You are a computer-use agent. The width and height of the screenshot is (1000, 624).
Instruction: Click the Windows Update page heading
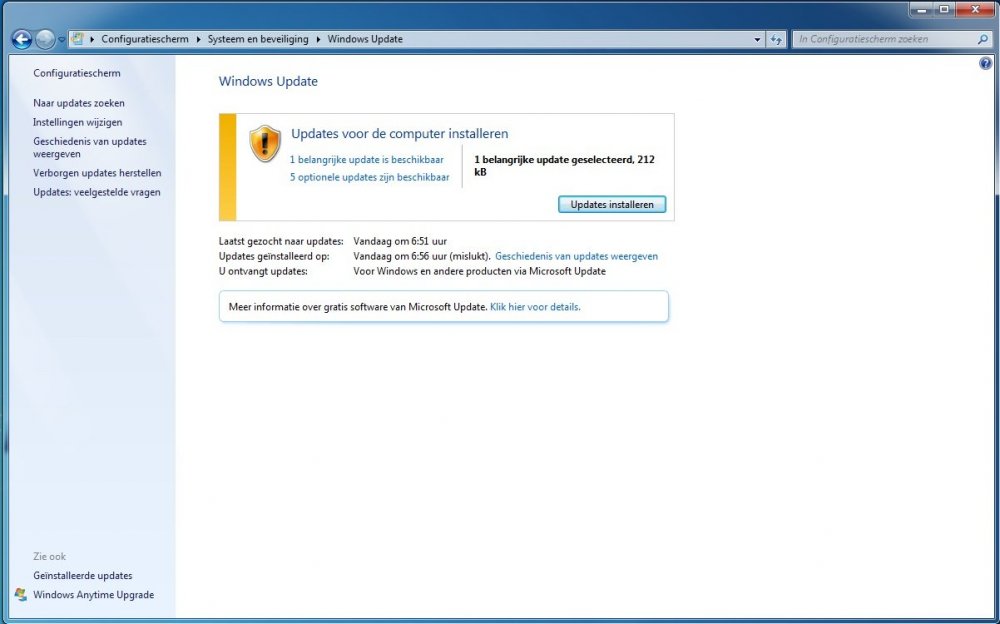268,81
